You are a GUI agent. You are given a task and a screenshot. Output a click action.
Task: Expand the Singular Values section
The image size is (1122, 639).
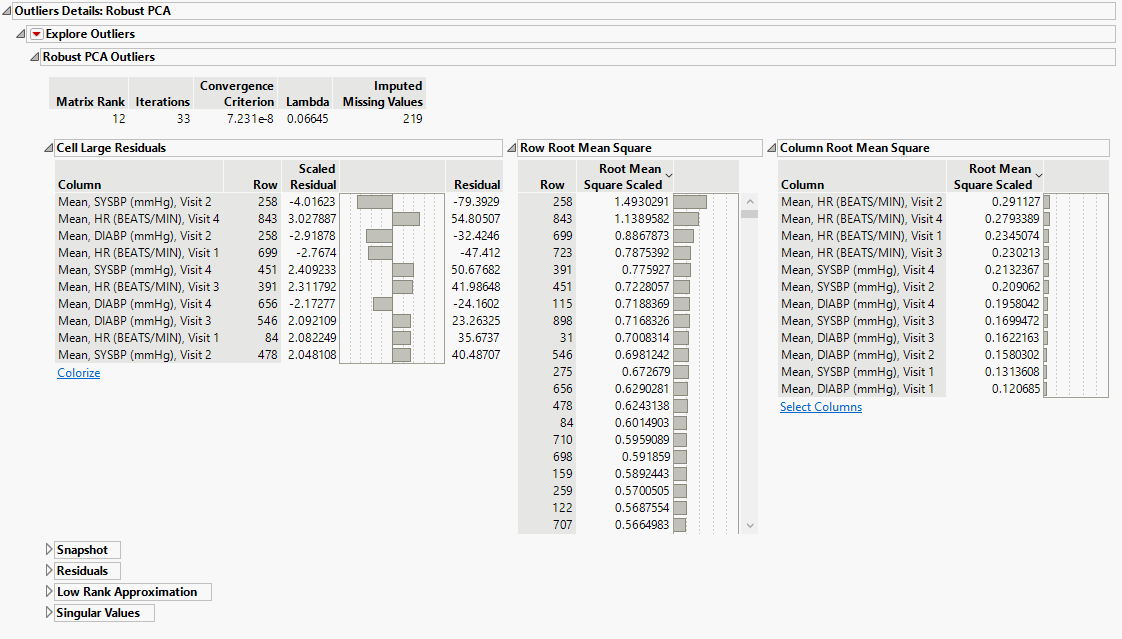pos(49,613)
